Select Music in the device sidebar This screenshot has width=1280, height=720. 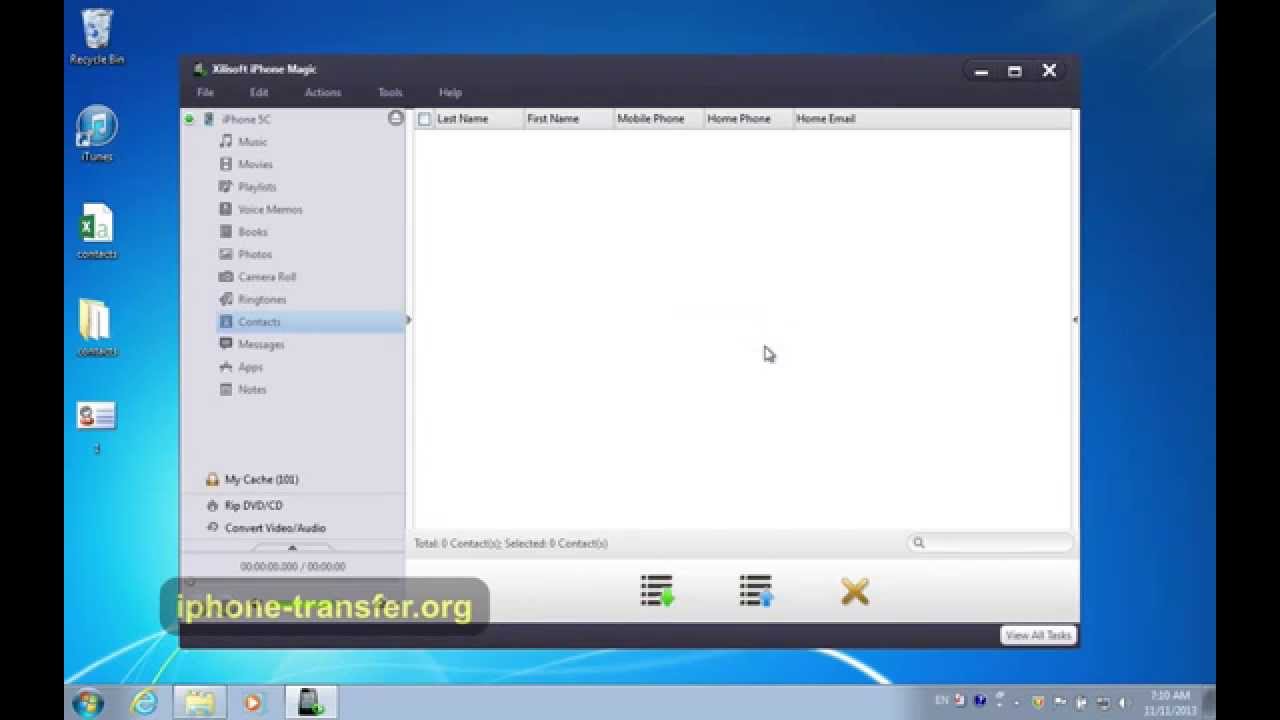pyautogui.click(x=252, y=142)
